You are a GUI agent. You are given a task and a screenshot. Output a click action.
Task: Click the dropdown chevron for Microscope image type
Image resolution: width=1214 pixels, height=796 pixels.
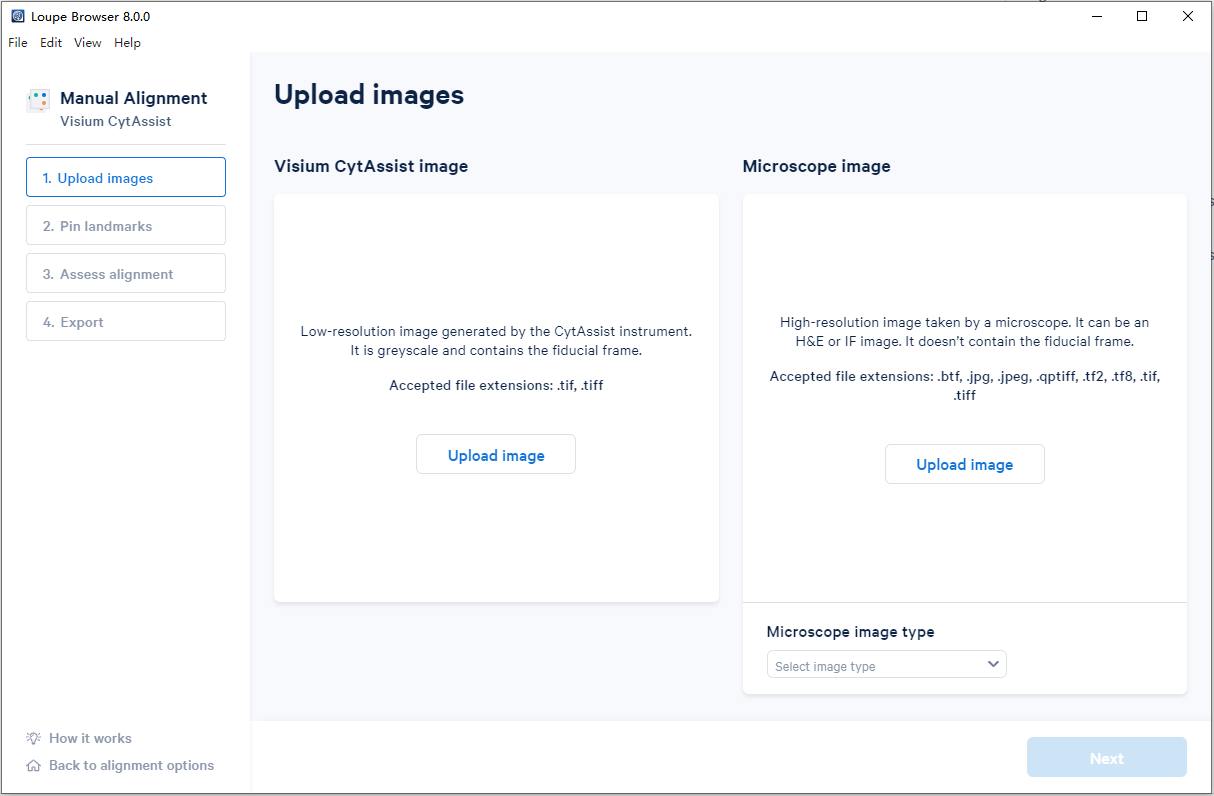click(x=993, y=664)
